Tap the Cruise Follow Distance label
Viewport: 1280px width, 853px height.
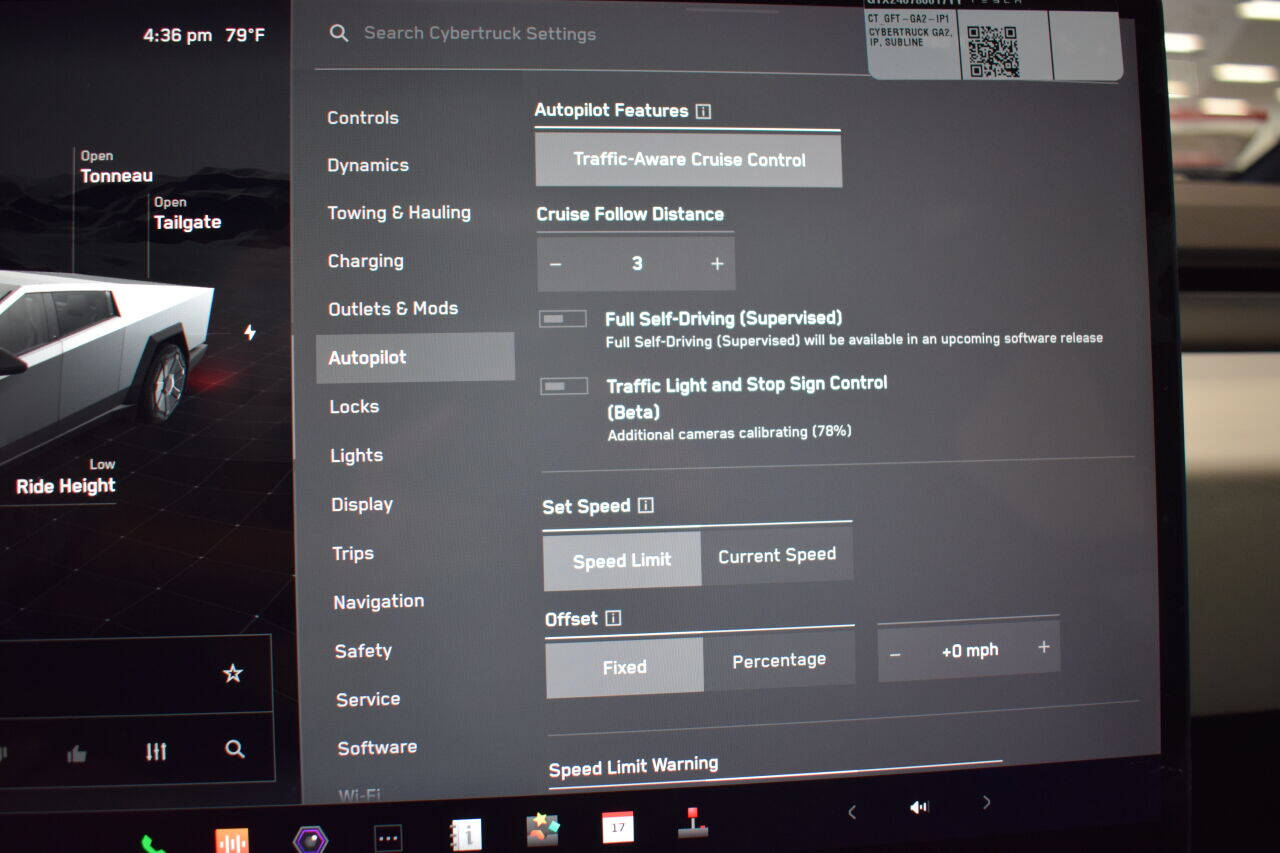630,214
